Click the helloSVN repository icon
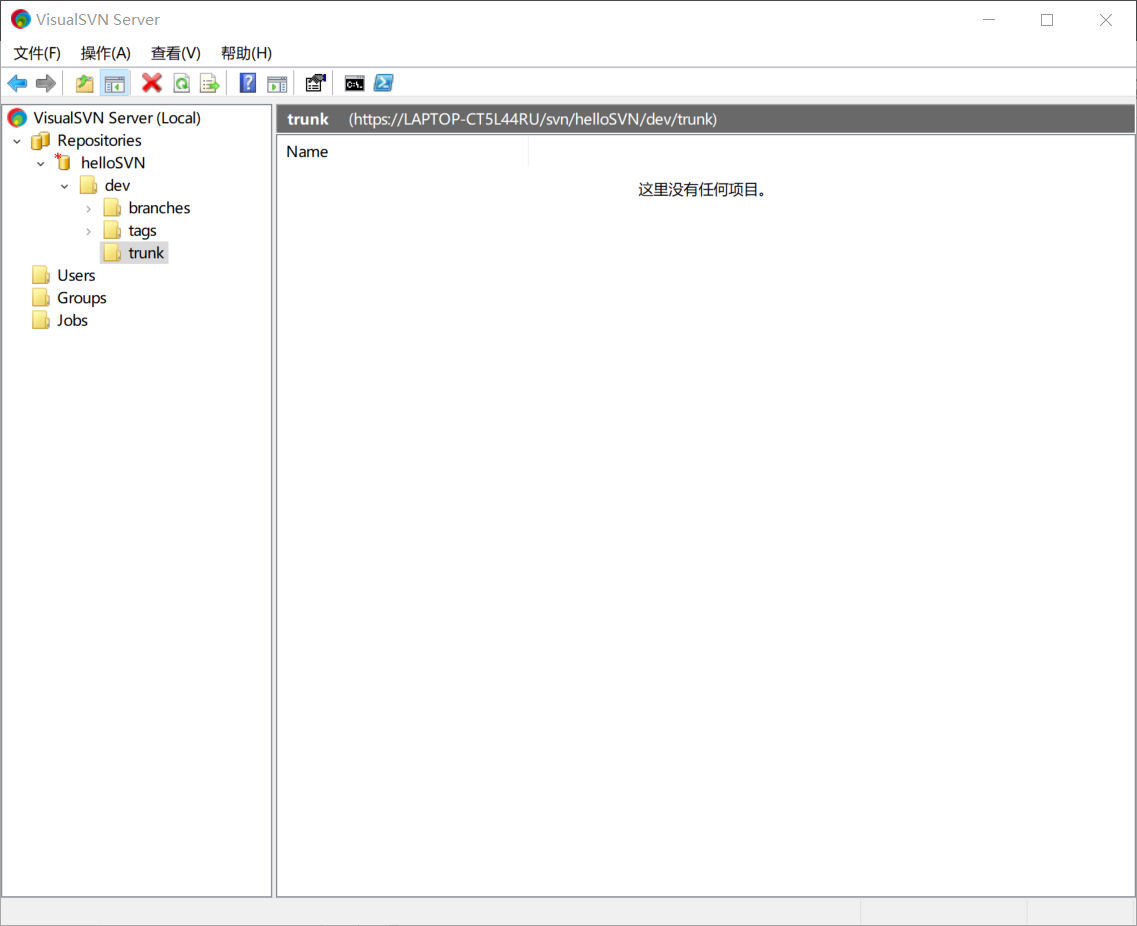The width and height of the screenshot is (1137, 926). [63, 162]
